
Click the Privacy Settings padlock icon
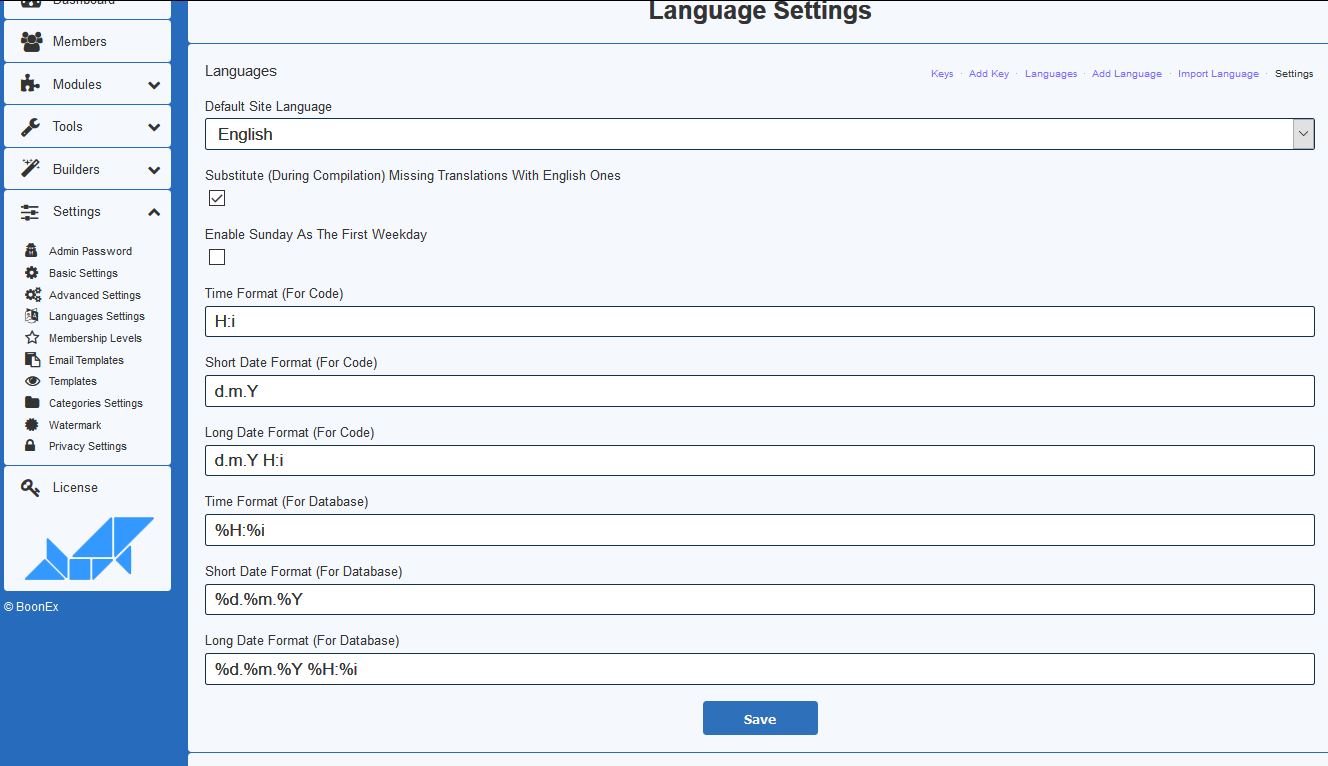pos(31,446)
